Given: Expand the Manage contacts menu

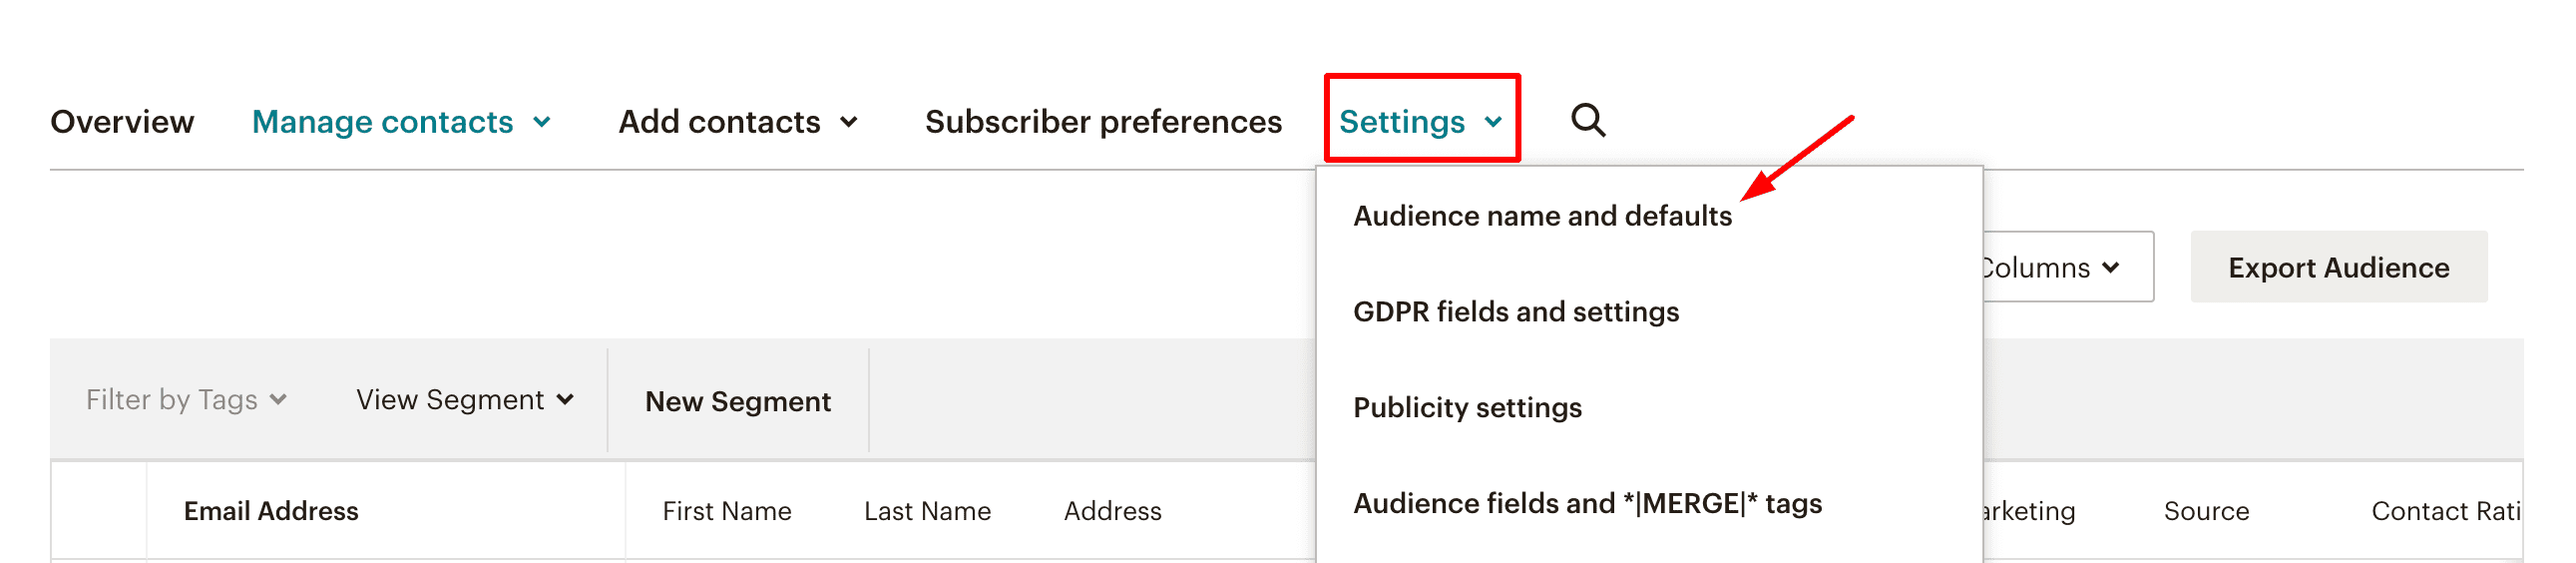Looking at the screenshot, I should click(401, 122).
